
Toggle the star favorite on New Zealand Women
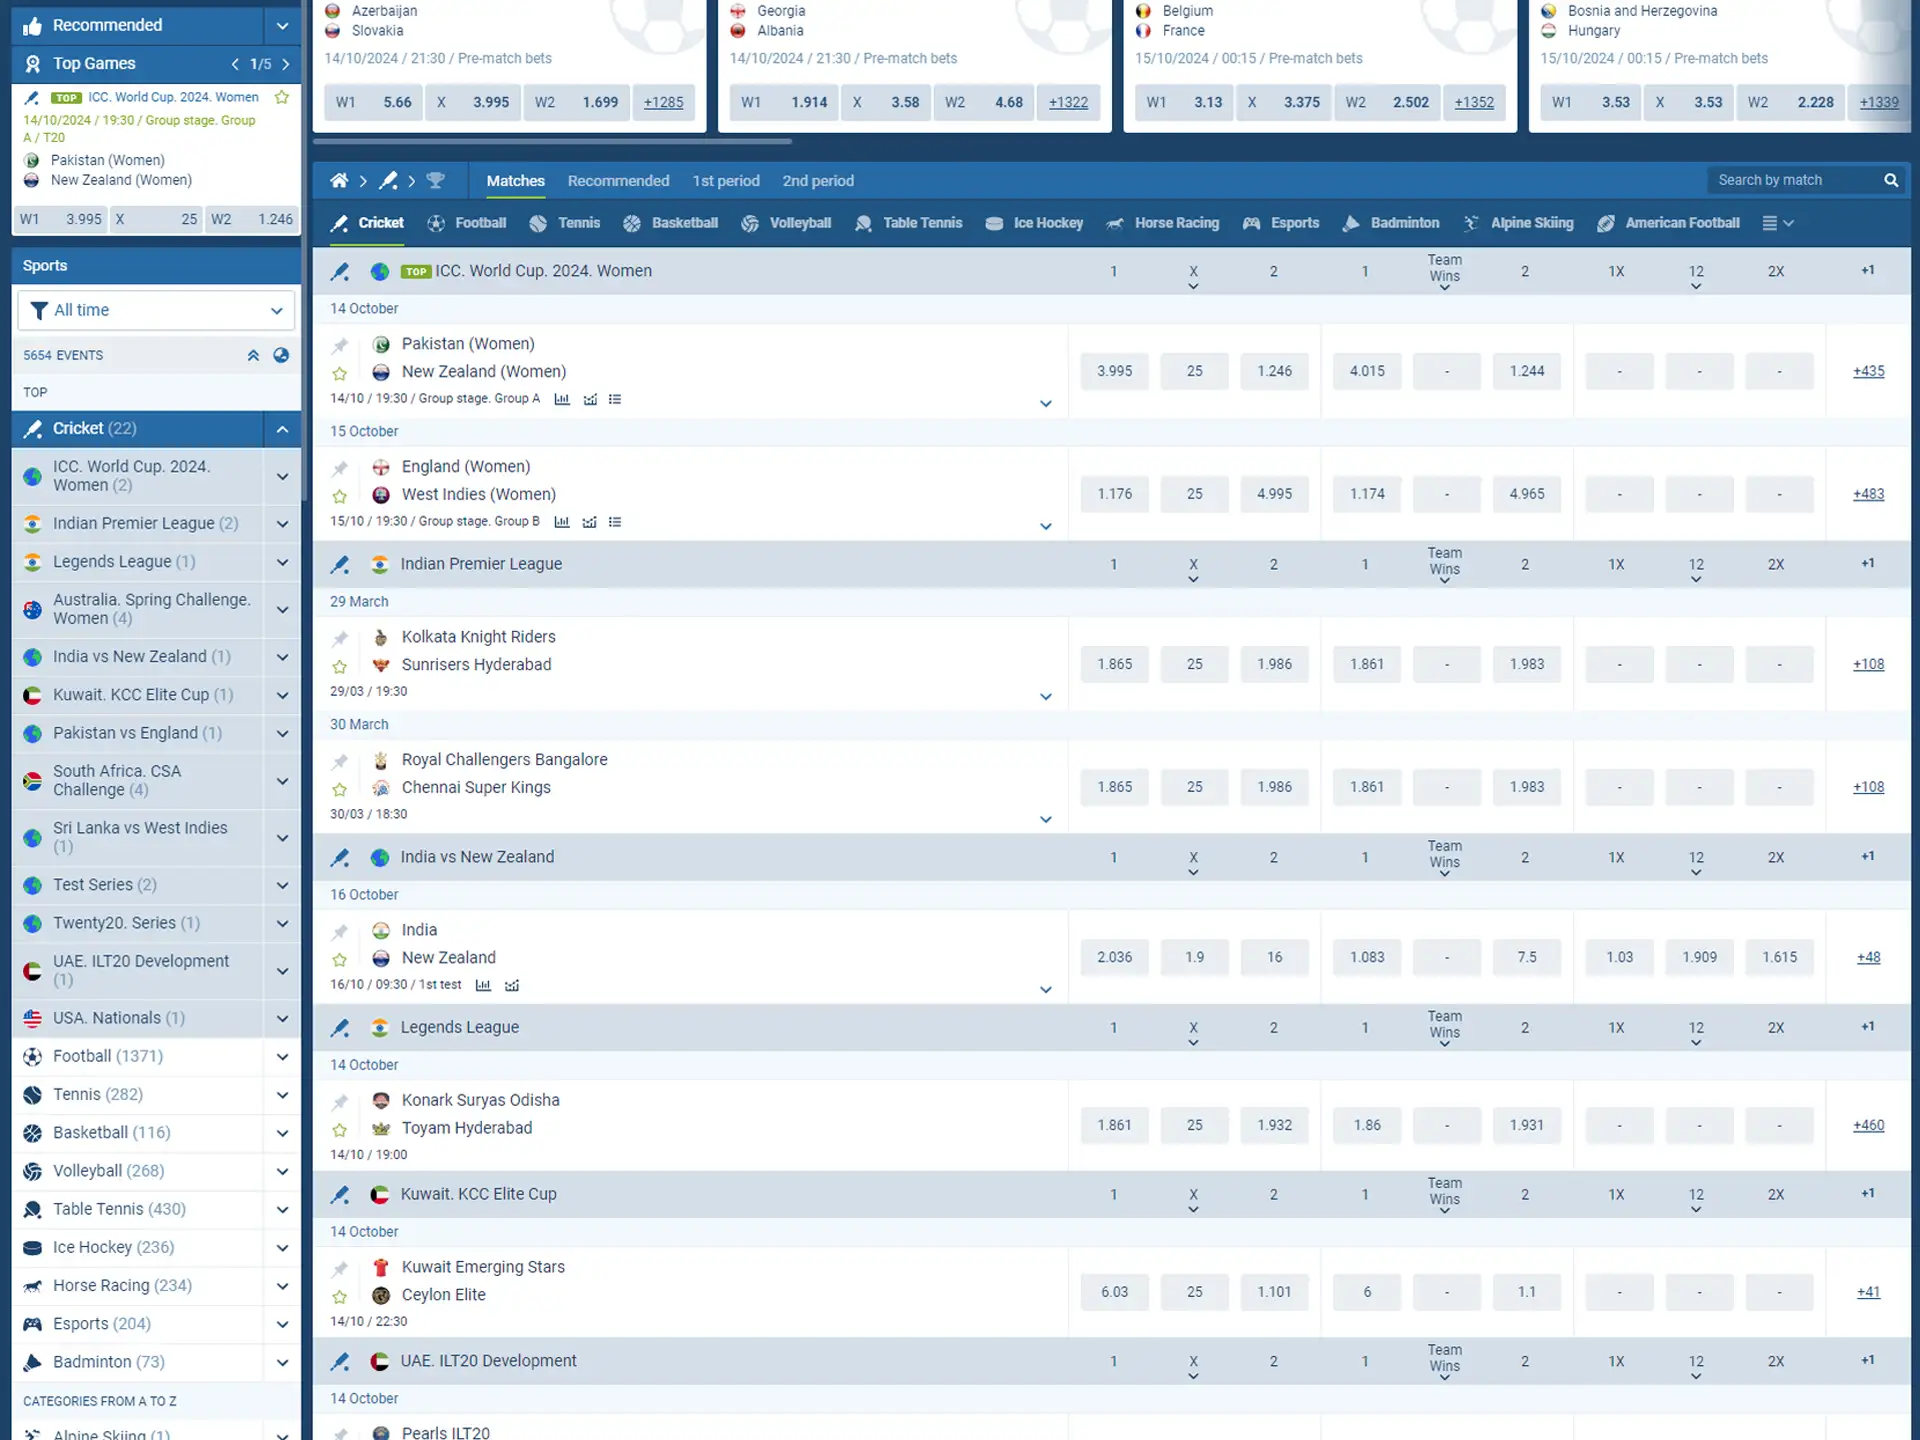click(x=340, y=372)
